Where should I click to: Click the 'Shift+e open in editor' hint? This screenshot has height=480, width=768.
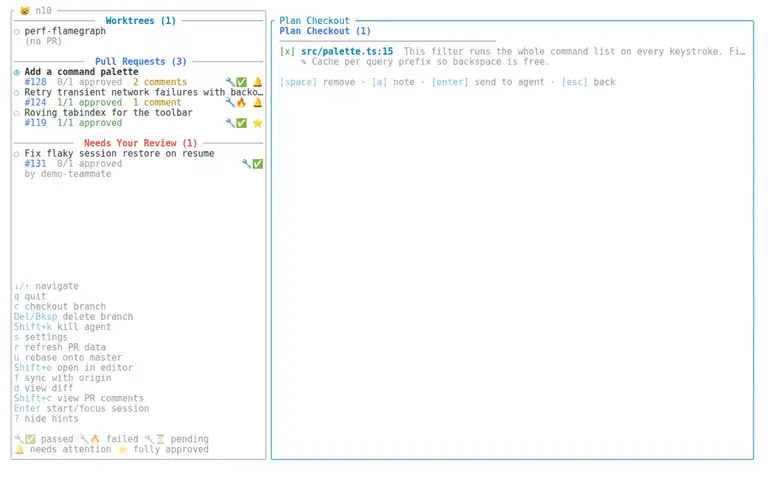(73, 368)
